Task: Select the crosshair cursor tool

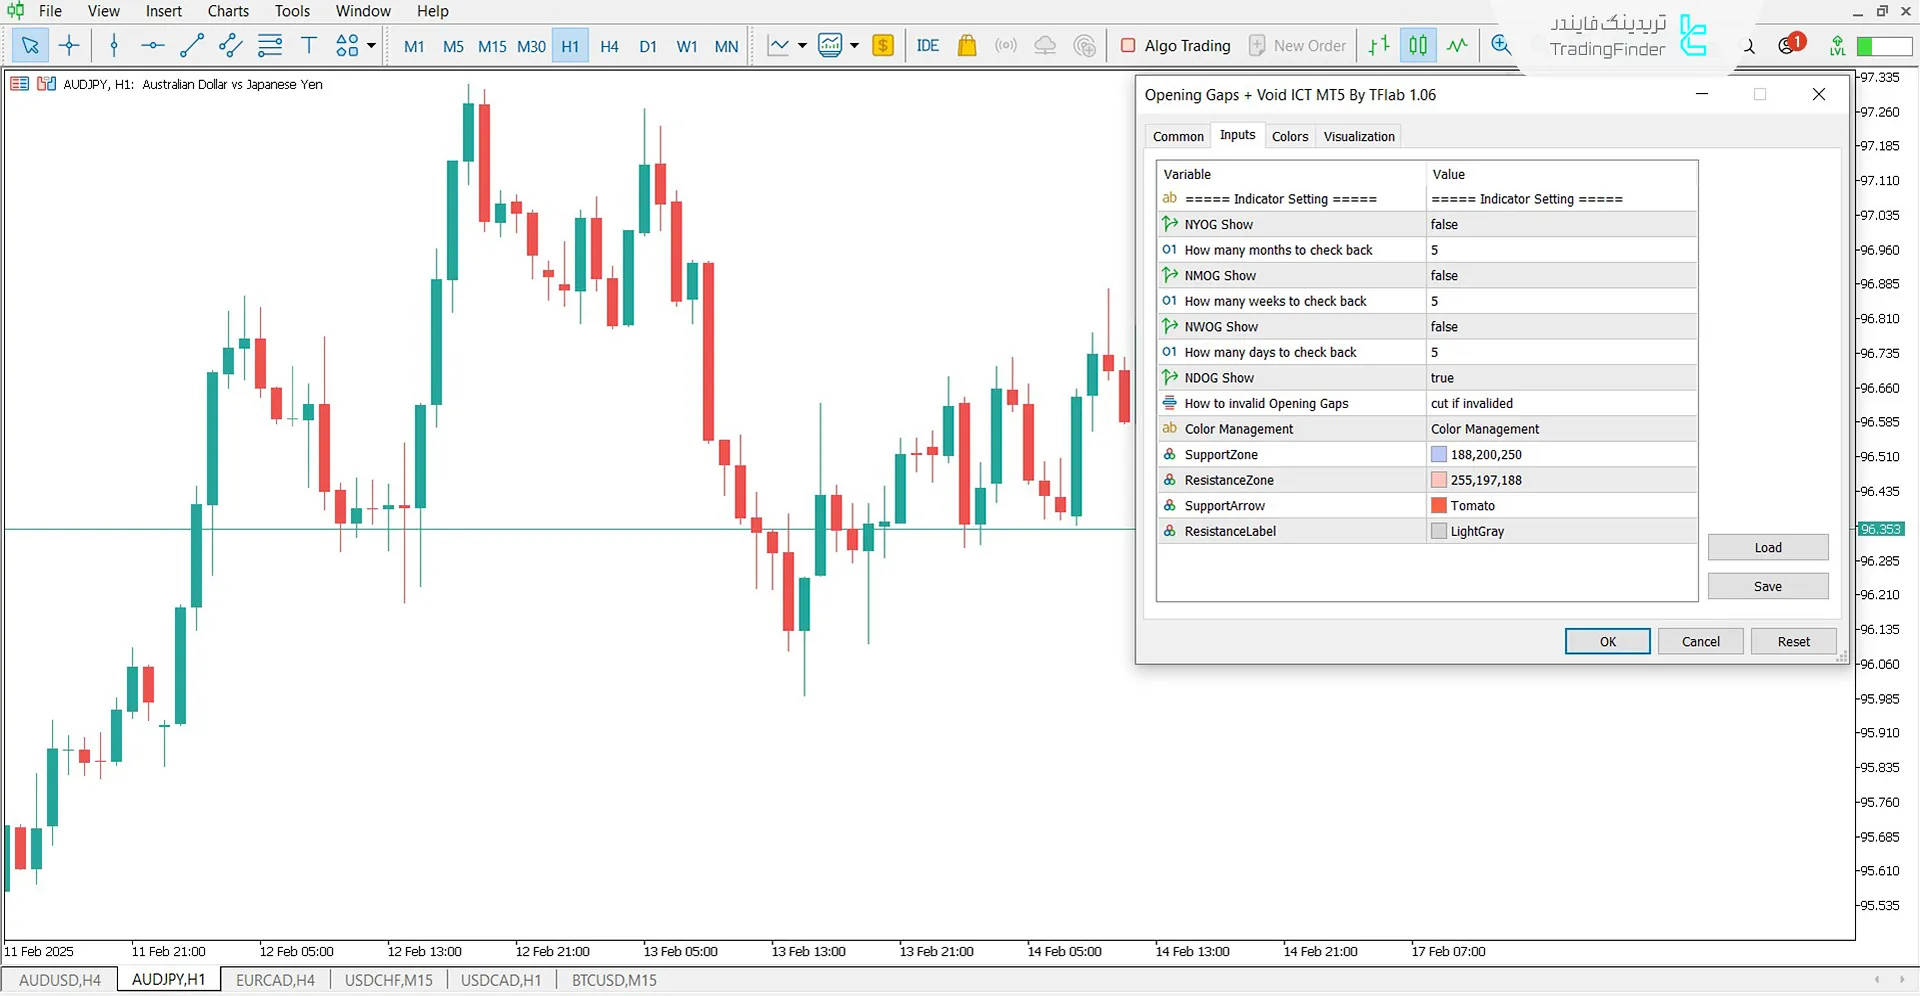Action: click(69, 45)
